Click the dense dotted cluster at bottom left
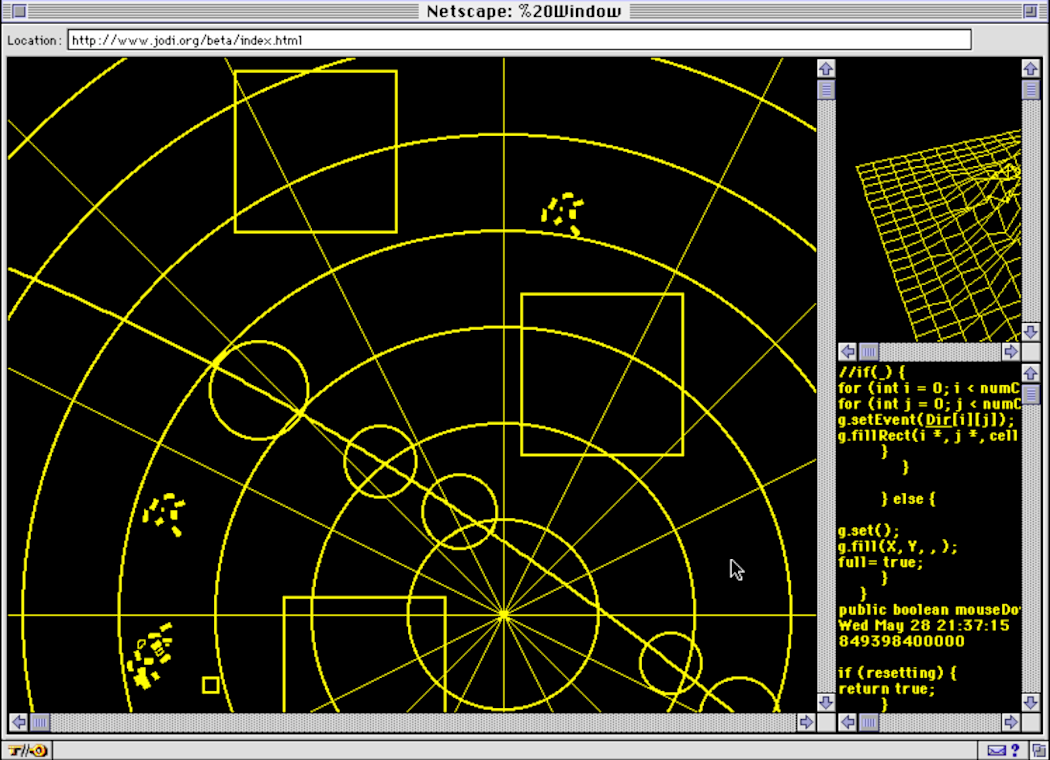1050x760 pixels. (150, 656)
